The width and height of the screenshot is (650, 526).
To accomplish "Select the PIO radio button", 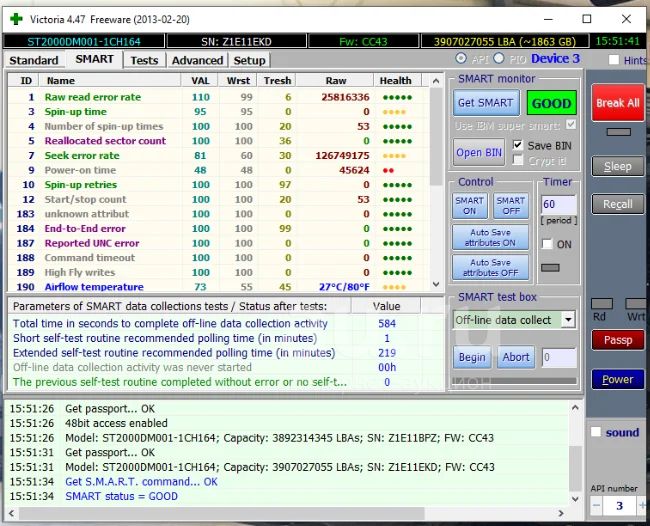I will pos(499,58).
